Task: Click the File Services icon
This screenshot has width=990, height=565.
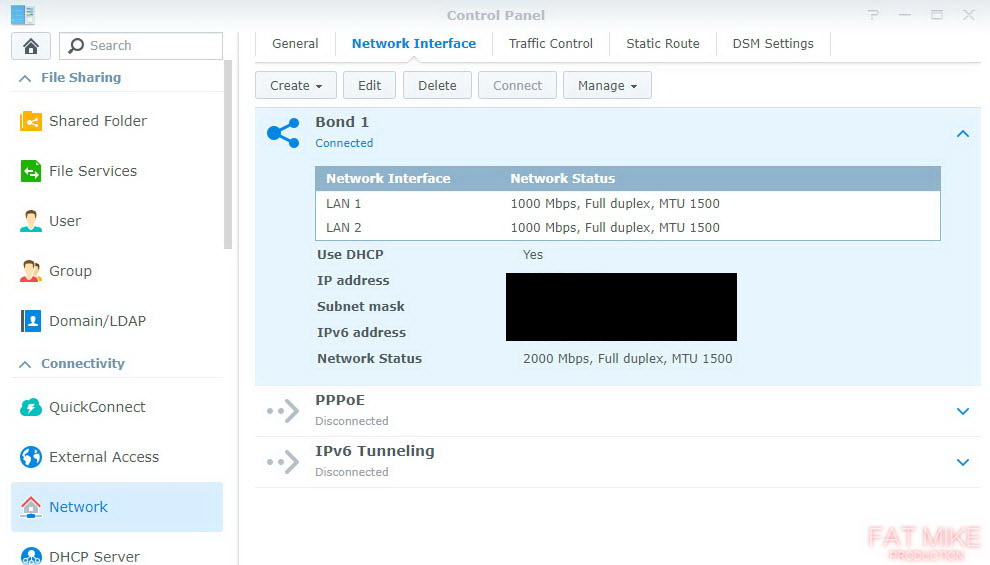Action: [31, 171]
